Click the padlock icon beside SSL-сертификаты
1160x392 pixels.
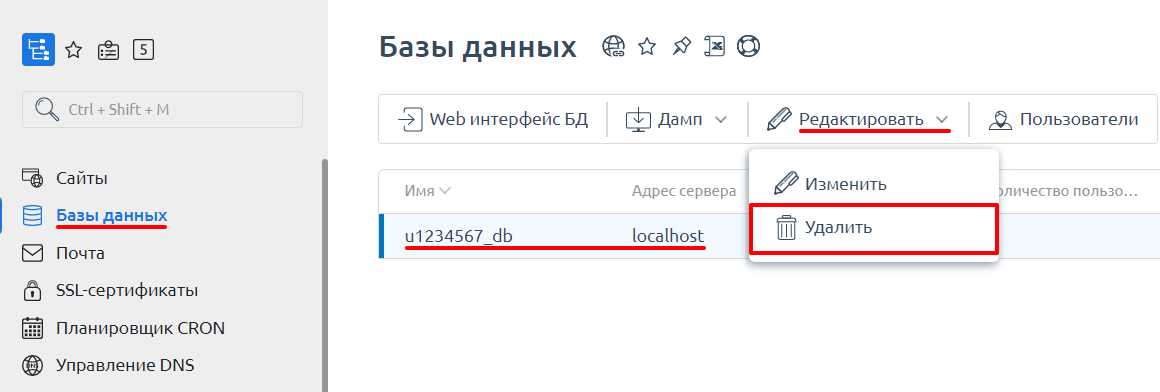pos(33,291)
